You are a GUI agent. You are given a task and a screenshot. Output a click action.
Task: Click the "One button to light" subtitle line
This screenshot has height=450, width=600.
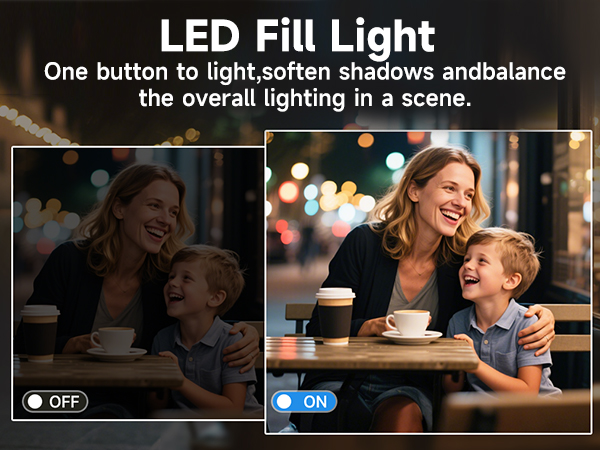pos(305,72)
